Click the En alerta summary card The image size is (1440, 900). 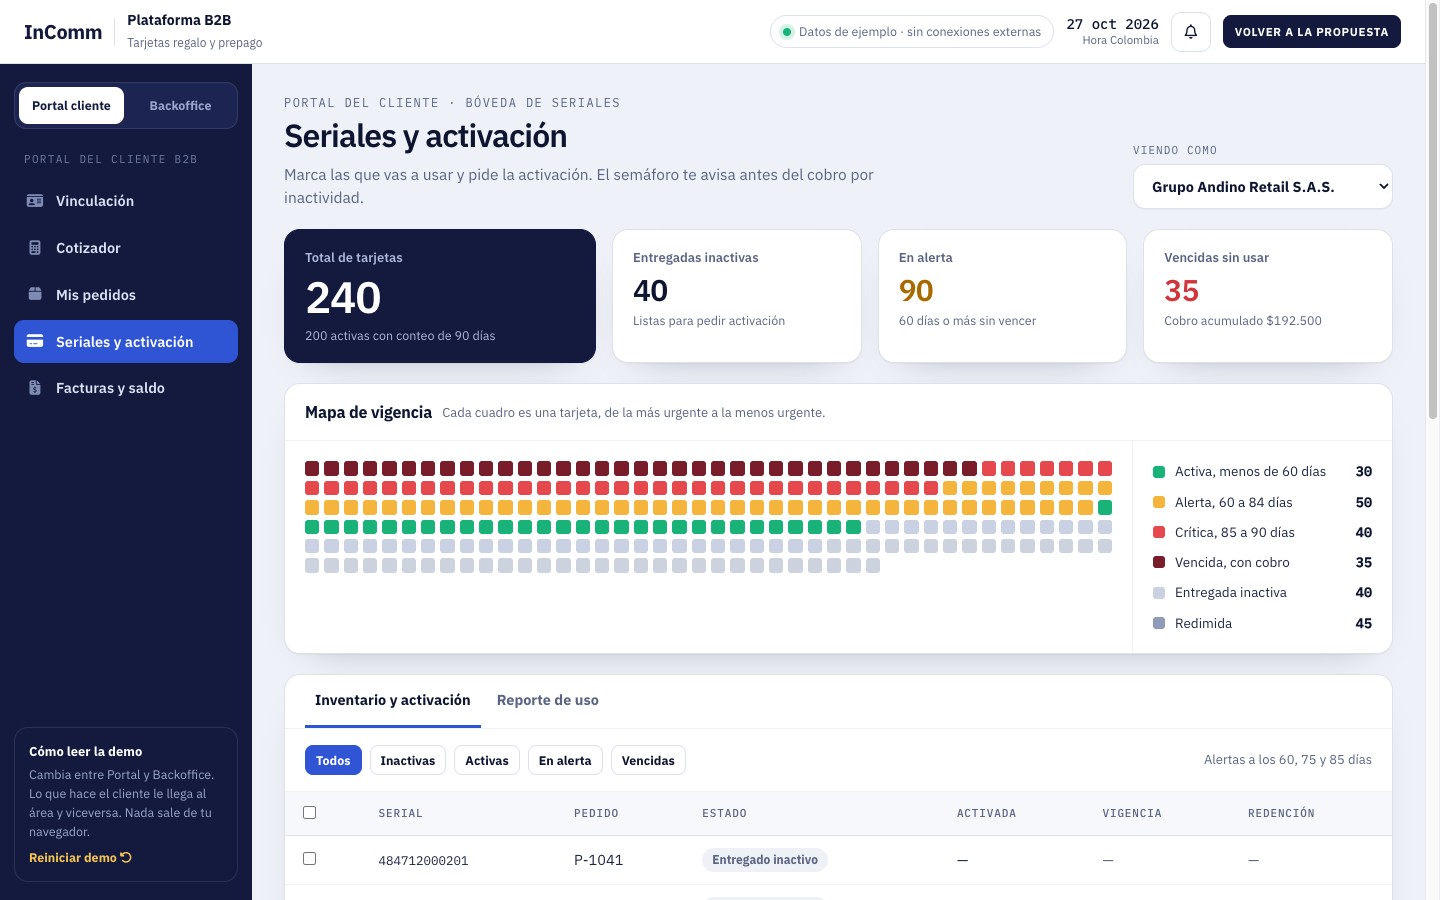point(1002,296)
